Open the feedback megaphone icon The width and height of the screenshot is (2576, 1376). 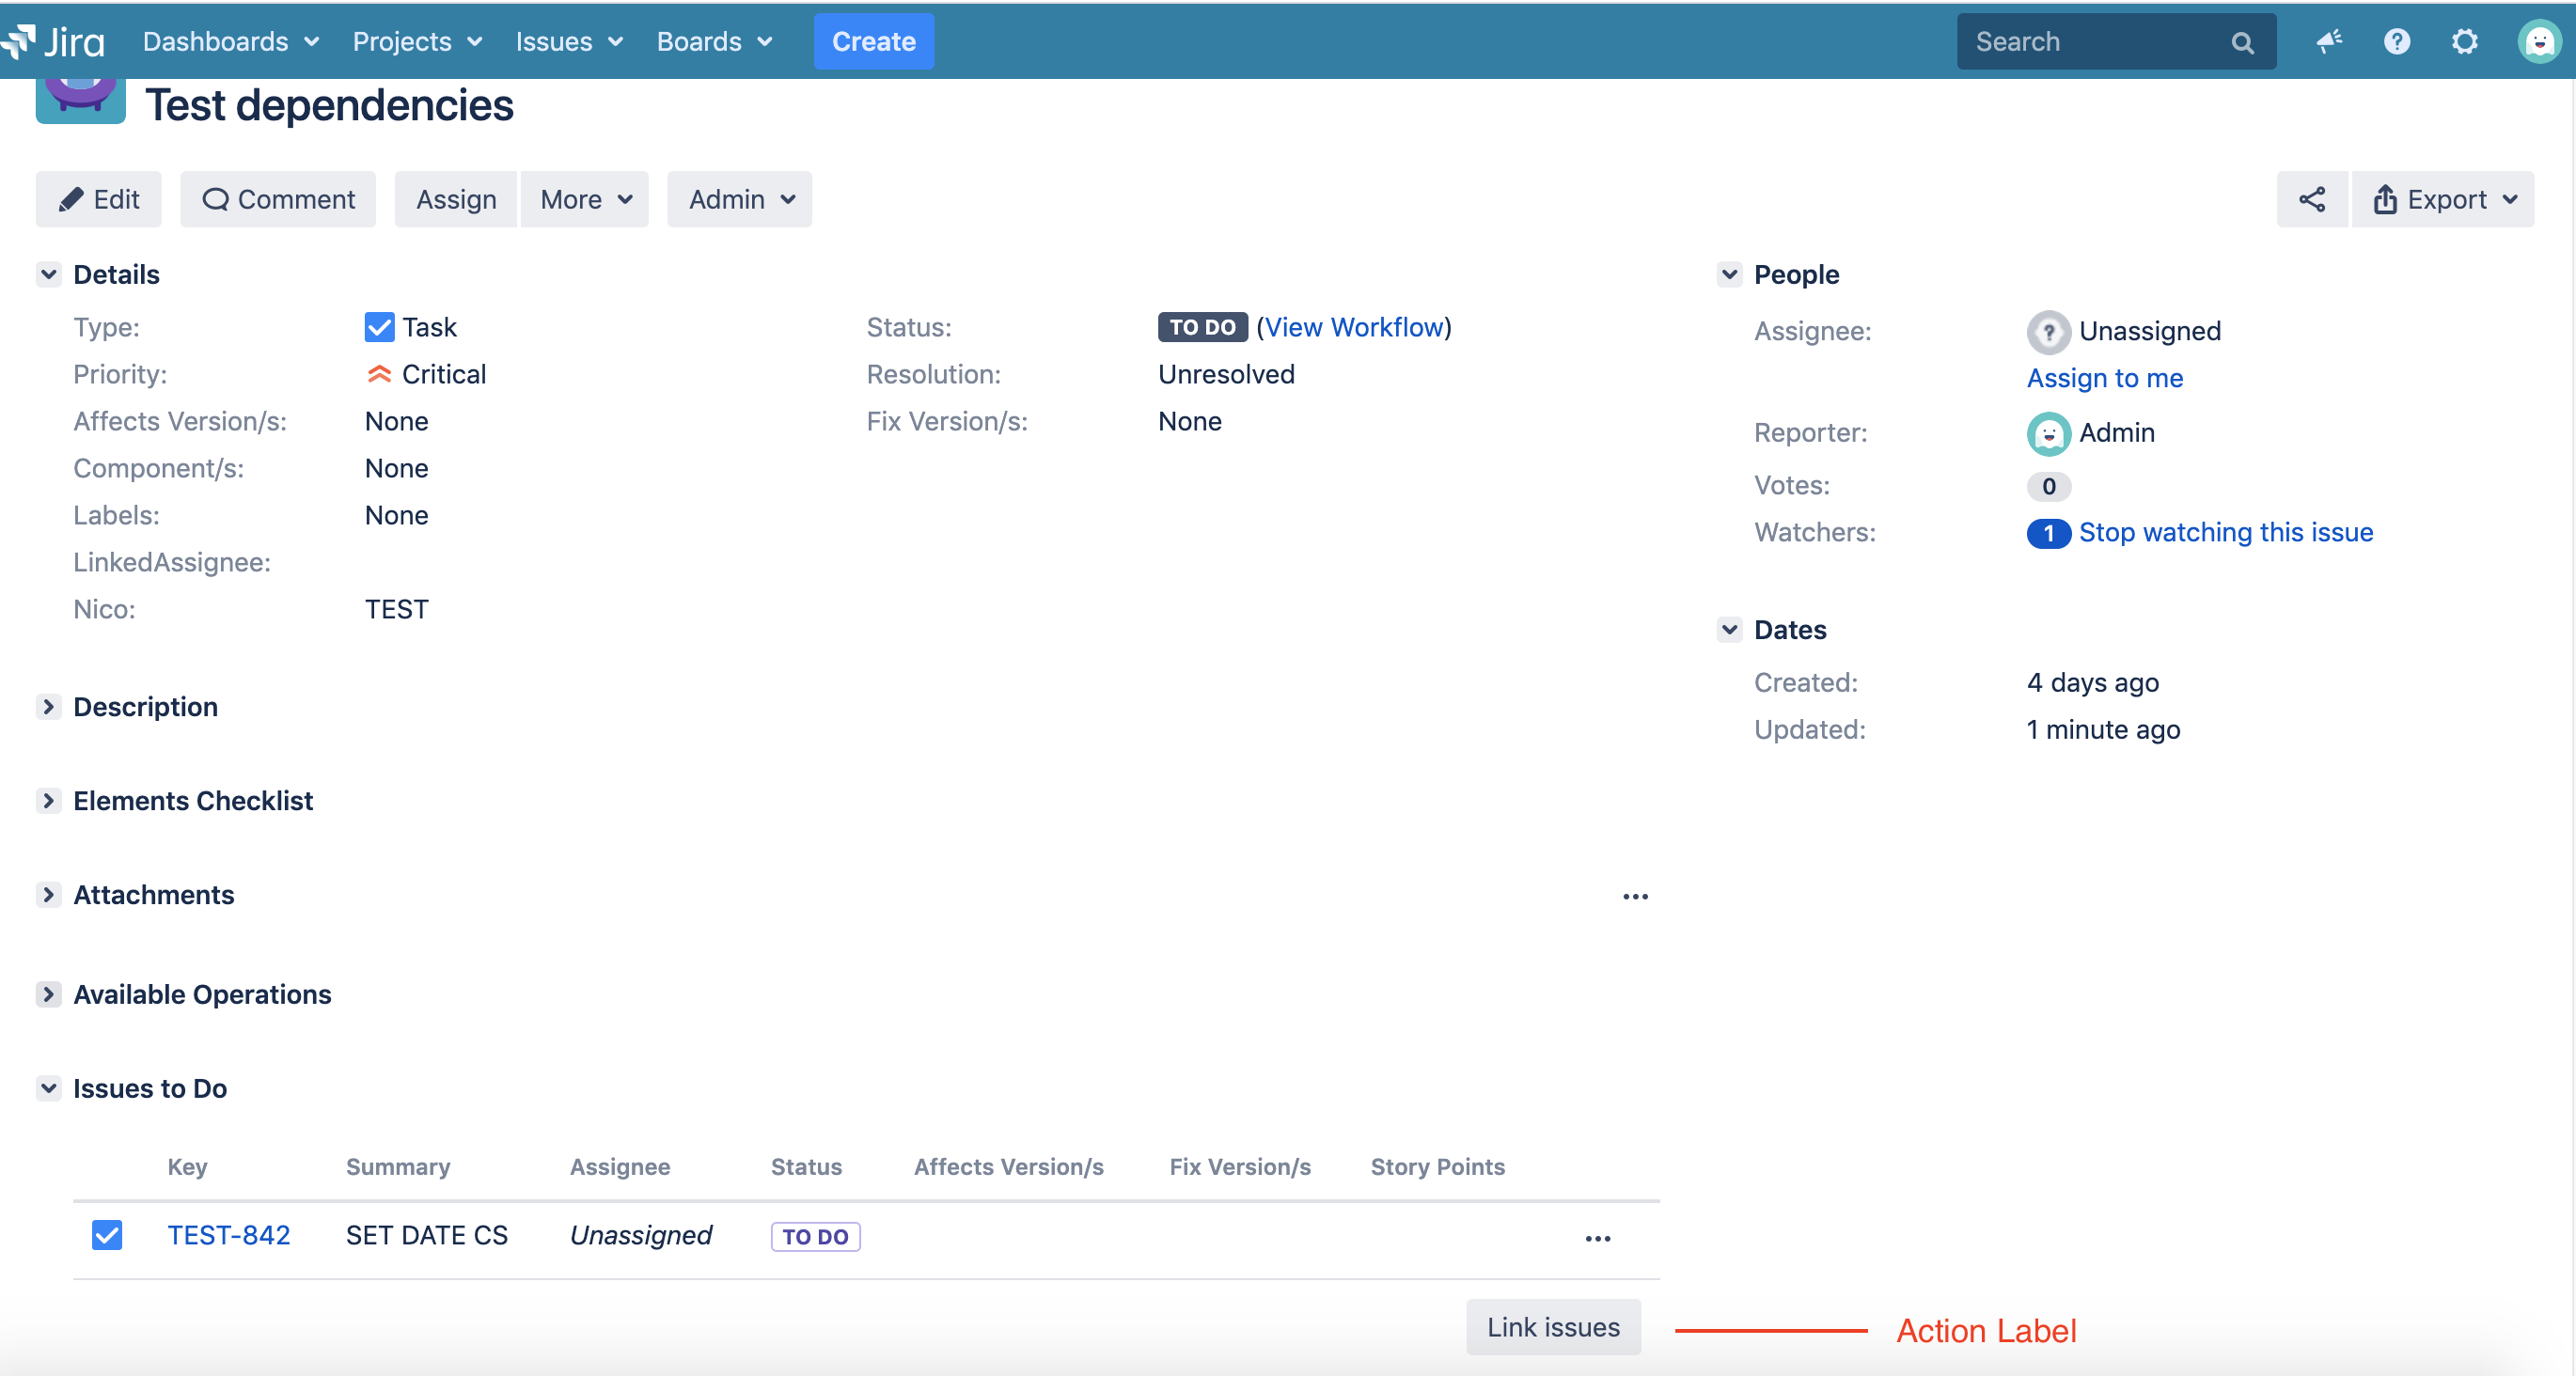[2329, 41]
